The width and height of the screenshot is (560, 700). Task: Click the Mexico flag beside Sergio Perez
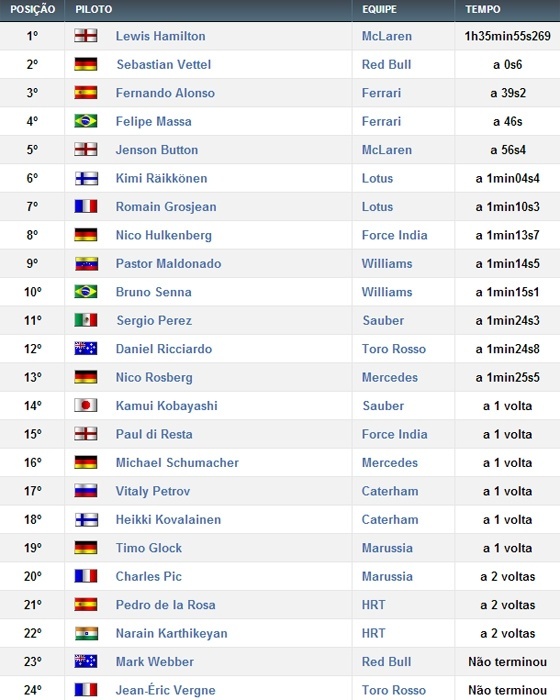point(86,320)
